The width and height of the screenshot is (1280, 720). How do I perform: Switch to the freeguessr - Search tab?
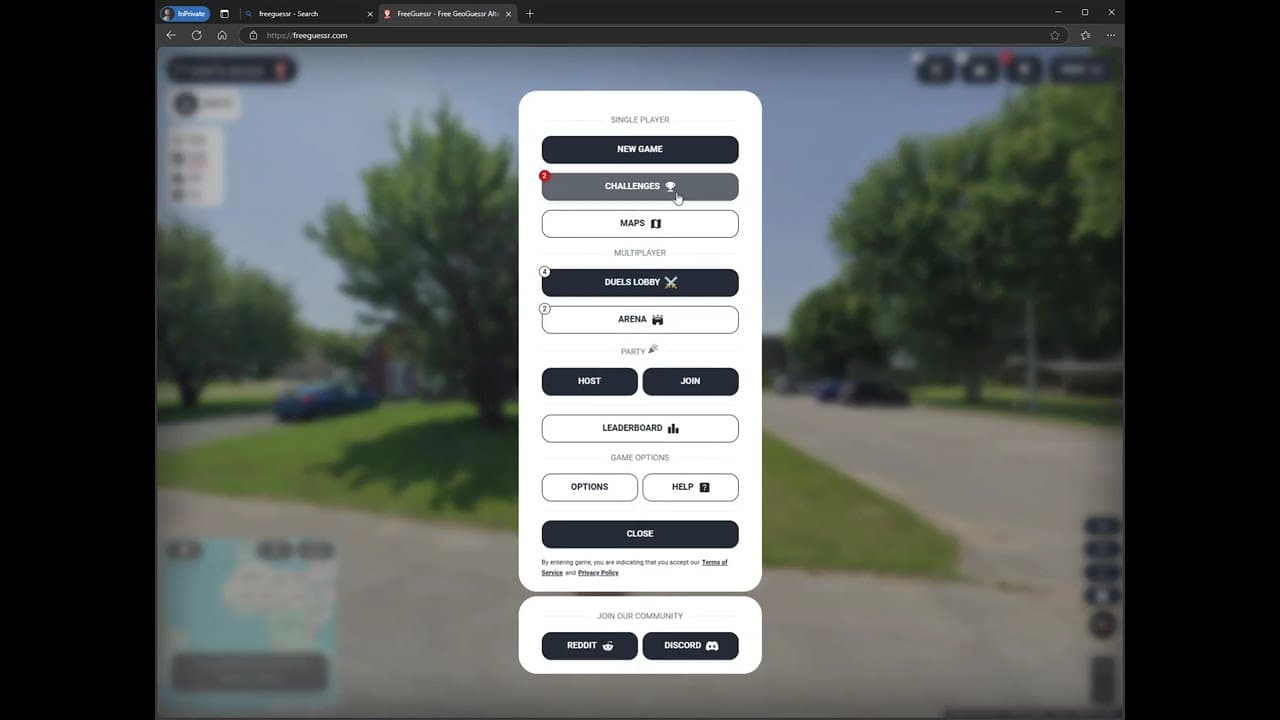point(300,13)
